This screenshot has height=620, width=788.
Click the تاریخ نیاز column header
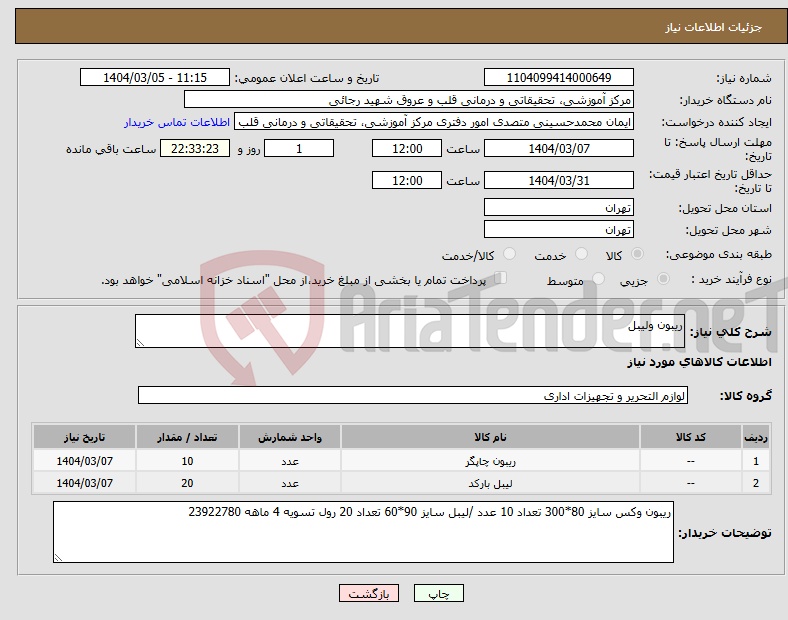(84, 437)
